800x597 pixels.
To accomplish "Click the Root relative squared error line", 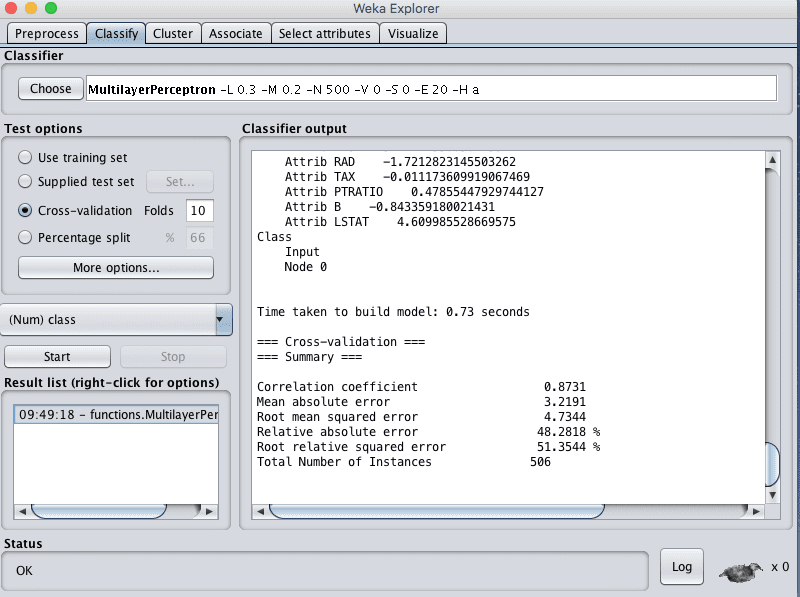I will [x=429, y=447].
